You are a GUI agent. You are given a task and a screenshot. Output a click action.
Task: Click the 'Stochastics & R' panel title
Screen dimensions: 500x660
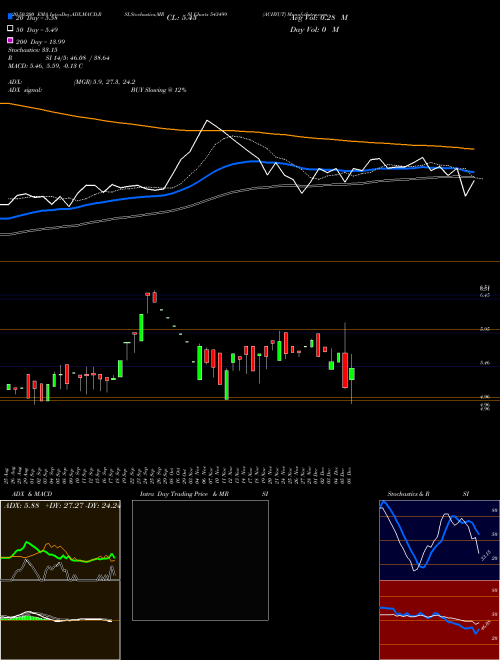pos(409,494)
